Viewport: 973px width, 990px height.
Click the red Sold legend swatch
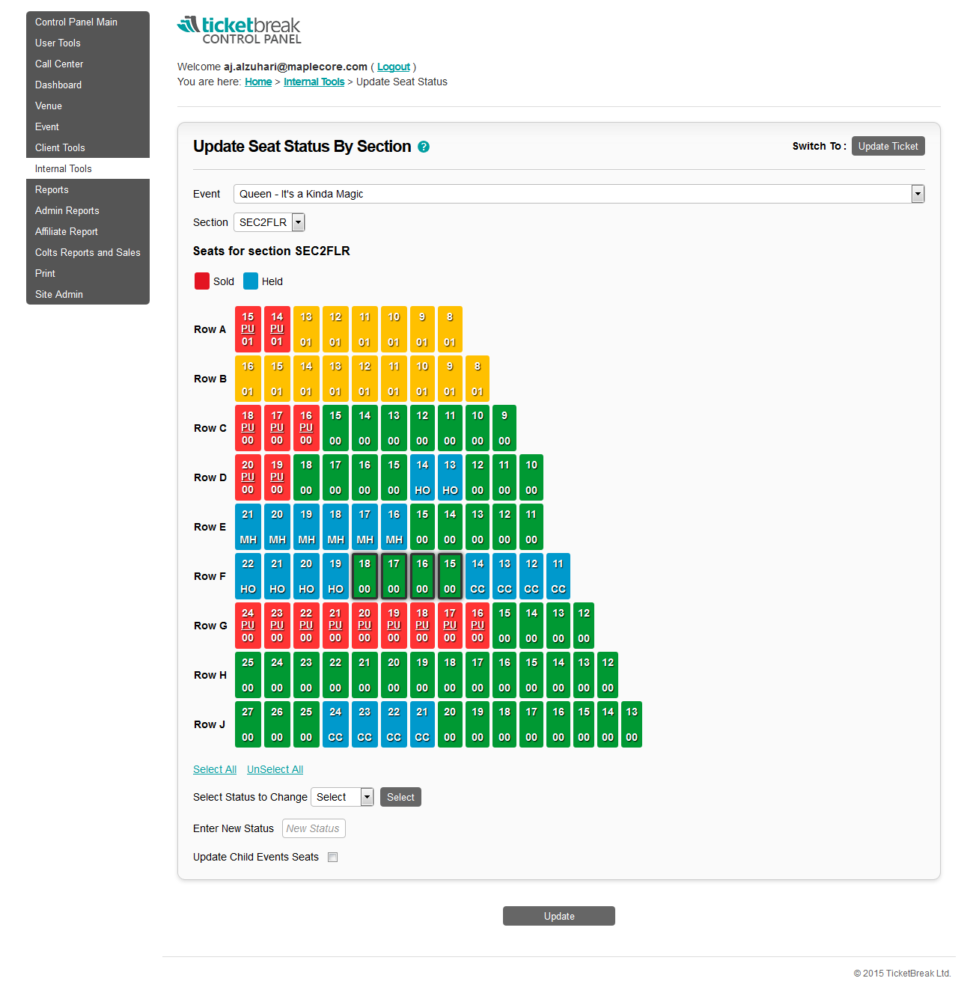pyautogui.click(x=201, y=282)
